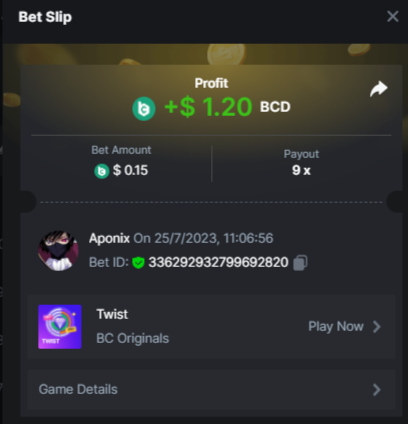Image resolution: width=408 pixels, height=424 pixels.
Task: Open the Game Details row
Action: [x=211, y=389]
